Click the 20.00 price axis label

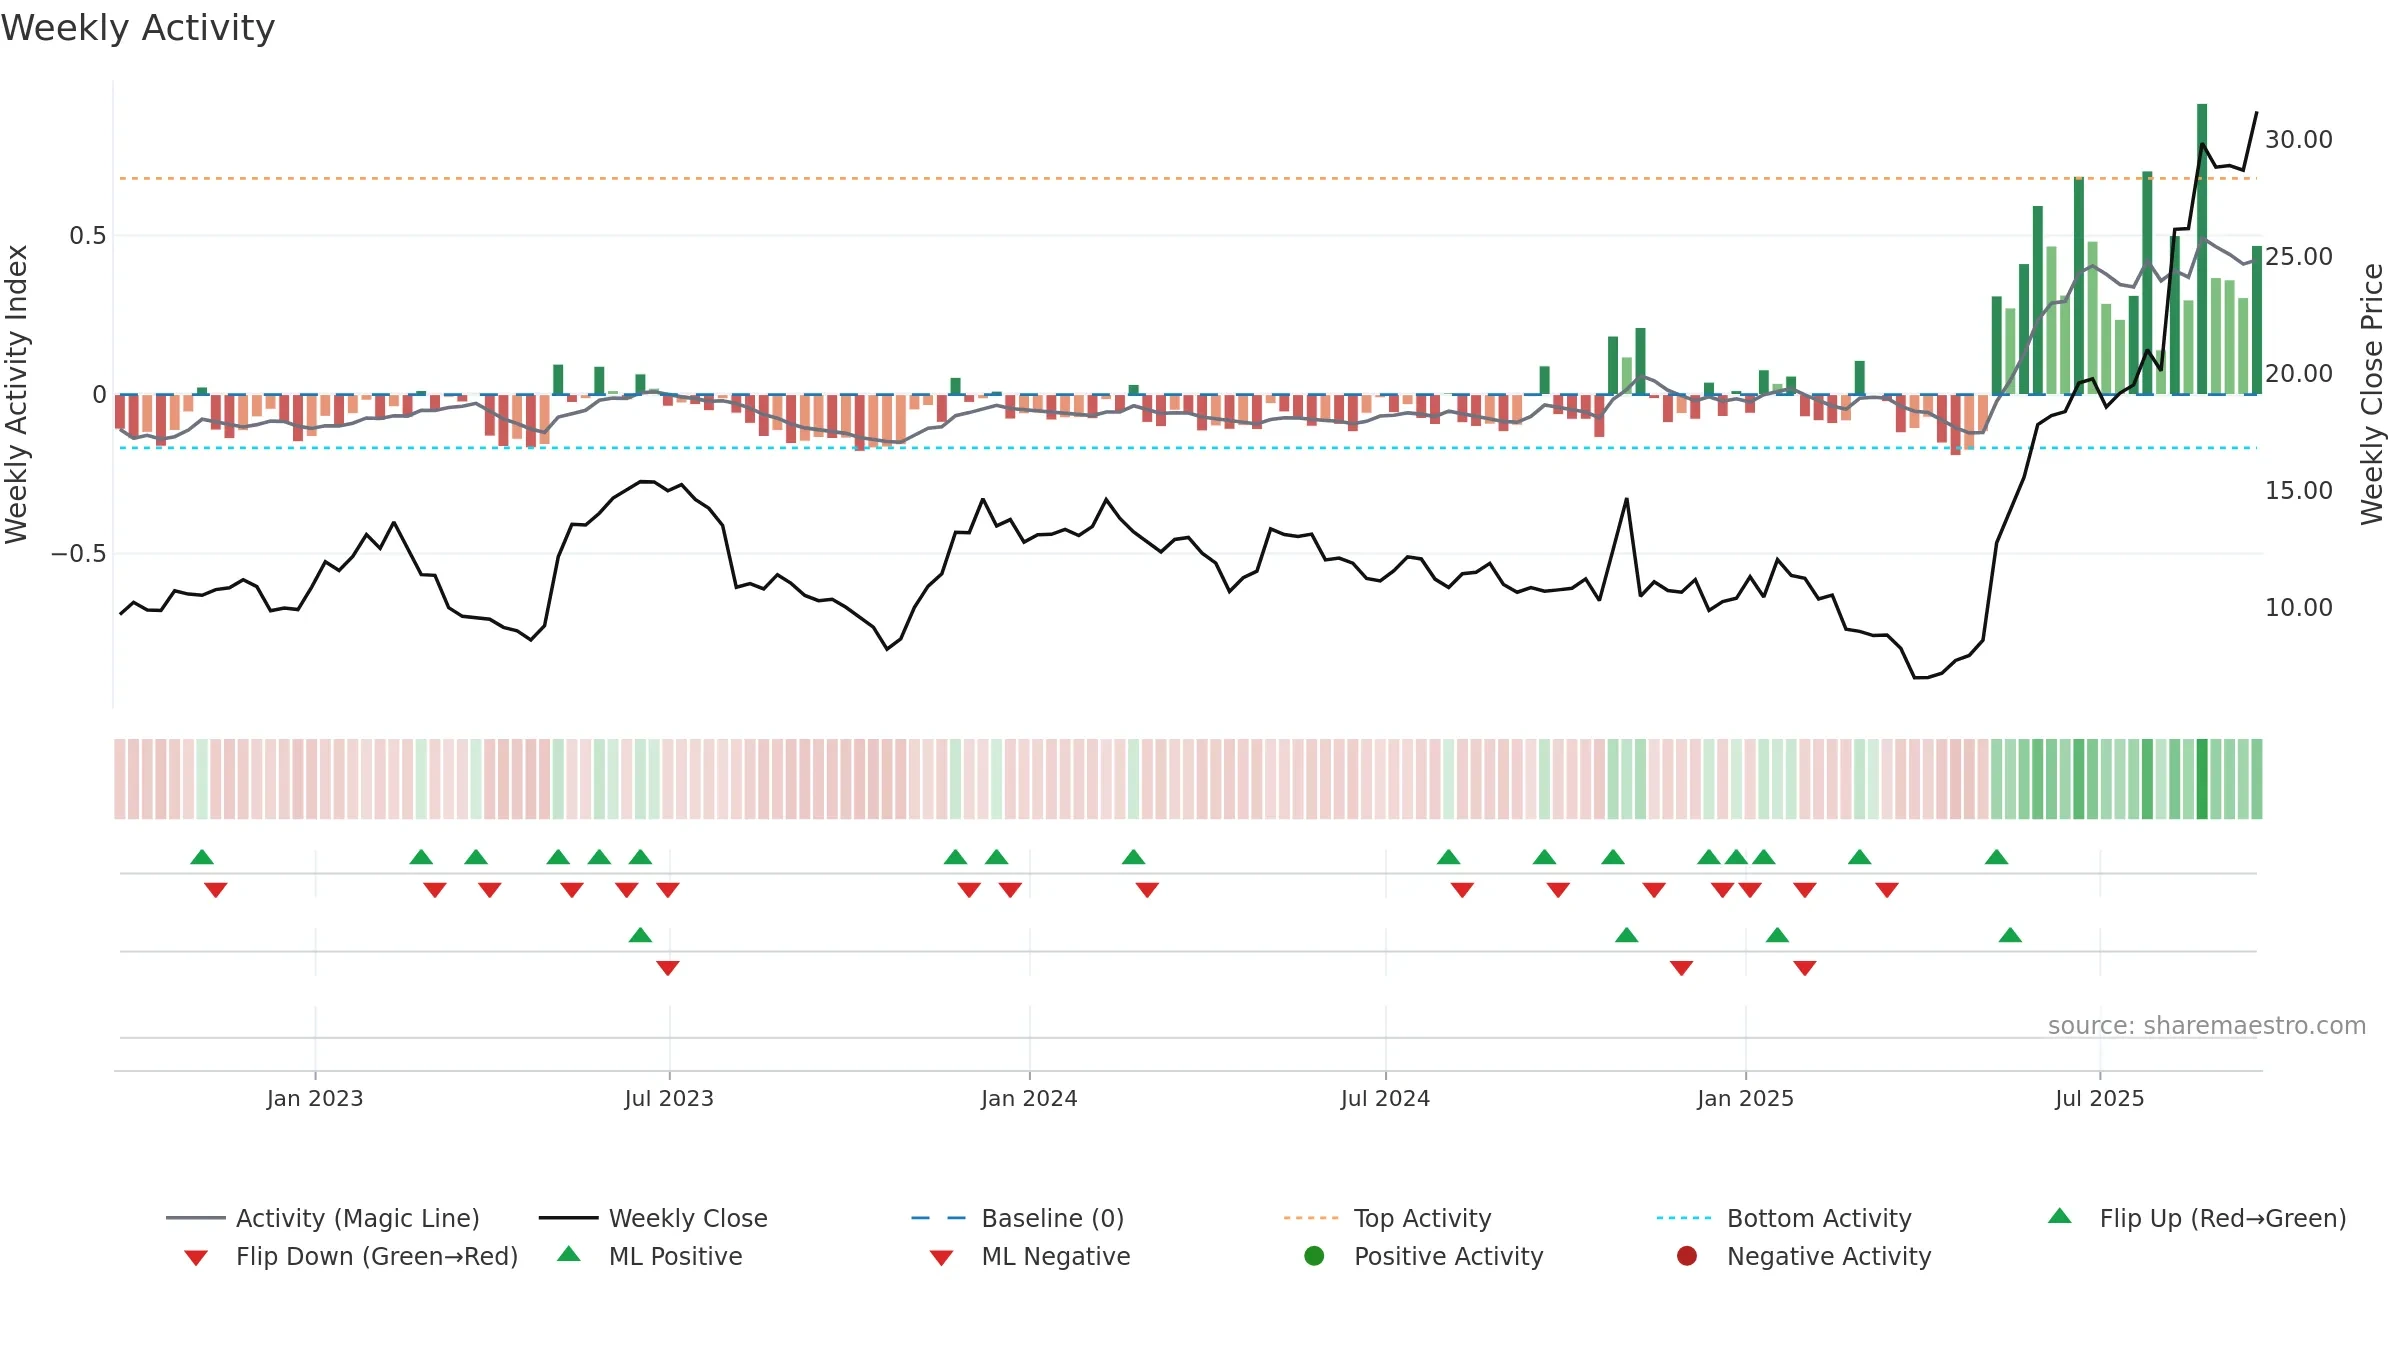pyautogui.click(x=2299, y=373)
